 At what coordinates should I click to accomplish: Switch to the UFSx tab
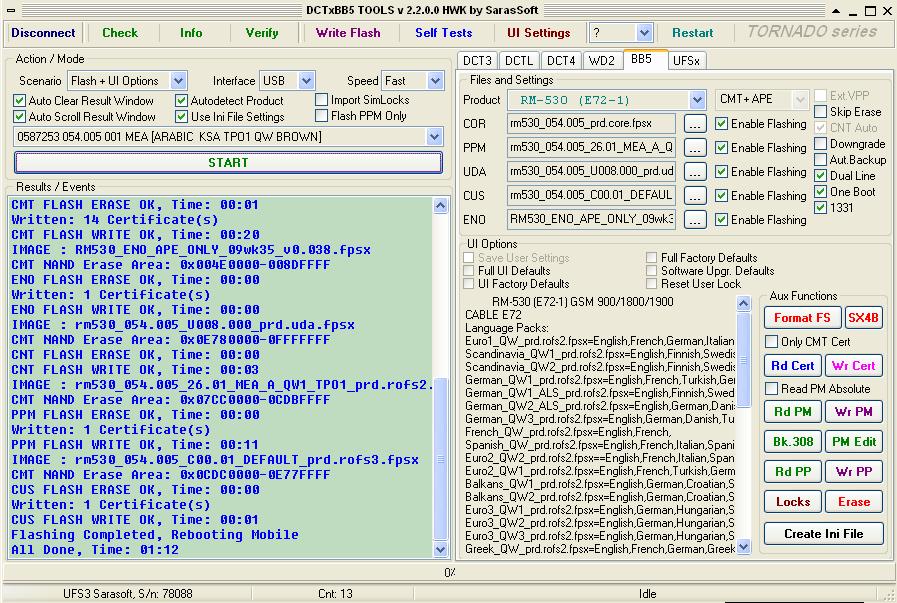point(686,61)
